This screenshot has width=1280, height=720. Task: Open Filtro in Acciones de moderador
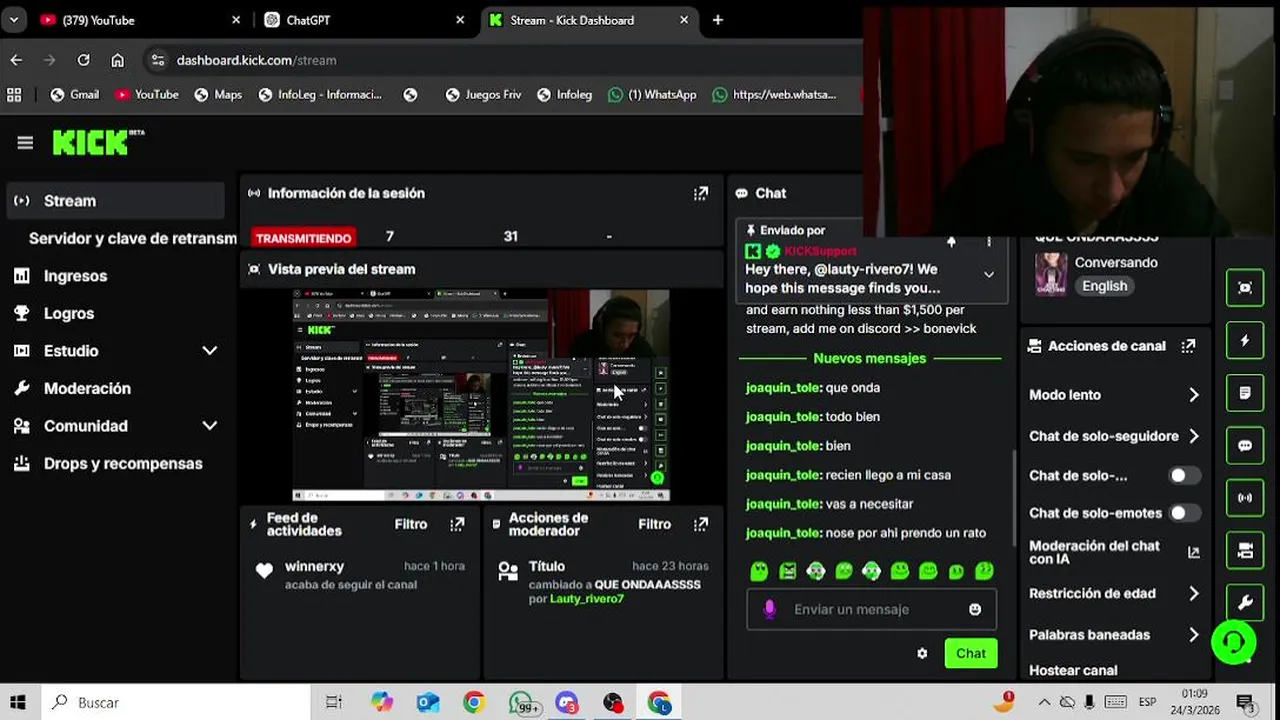655,524
